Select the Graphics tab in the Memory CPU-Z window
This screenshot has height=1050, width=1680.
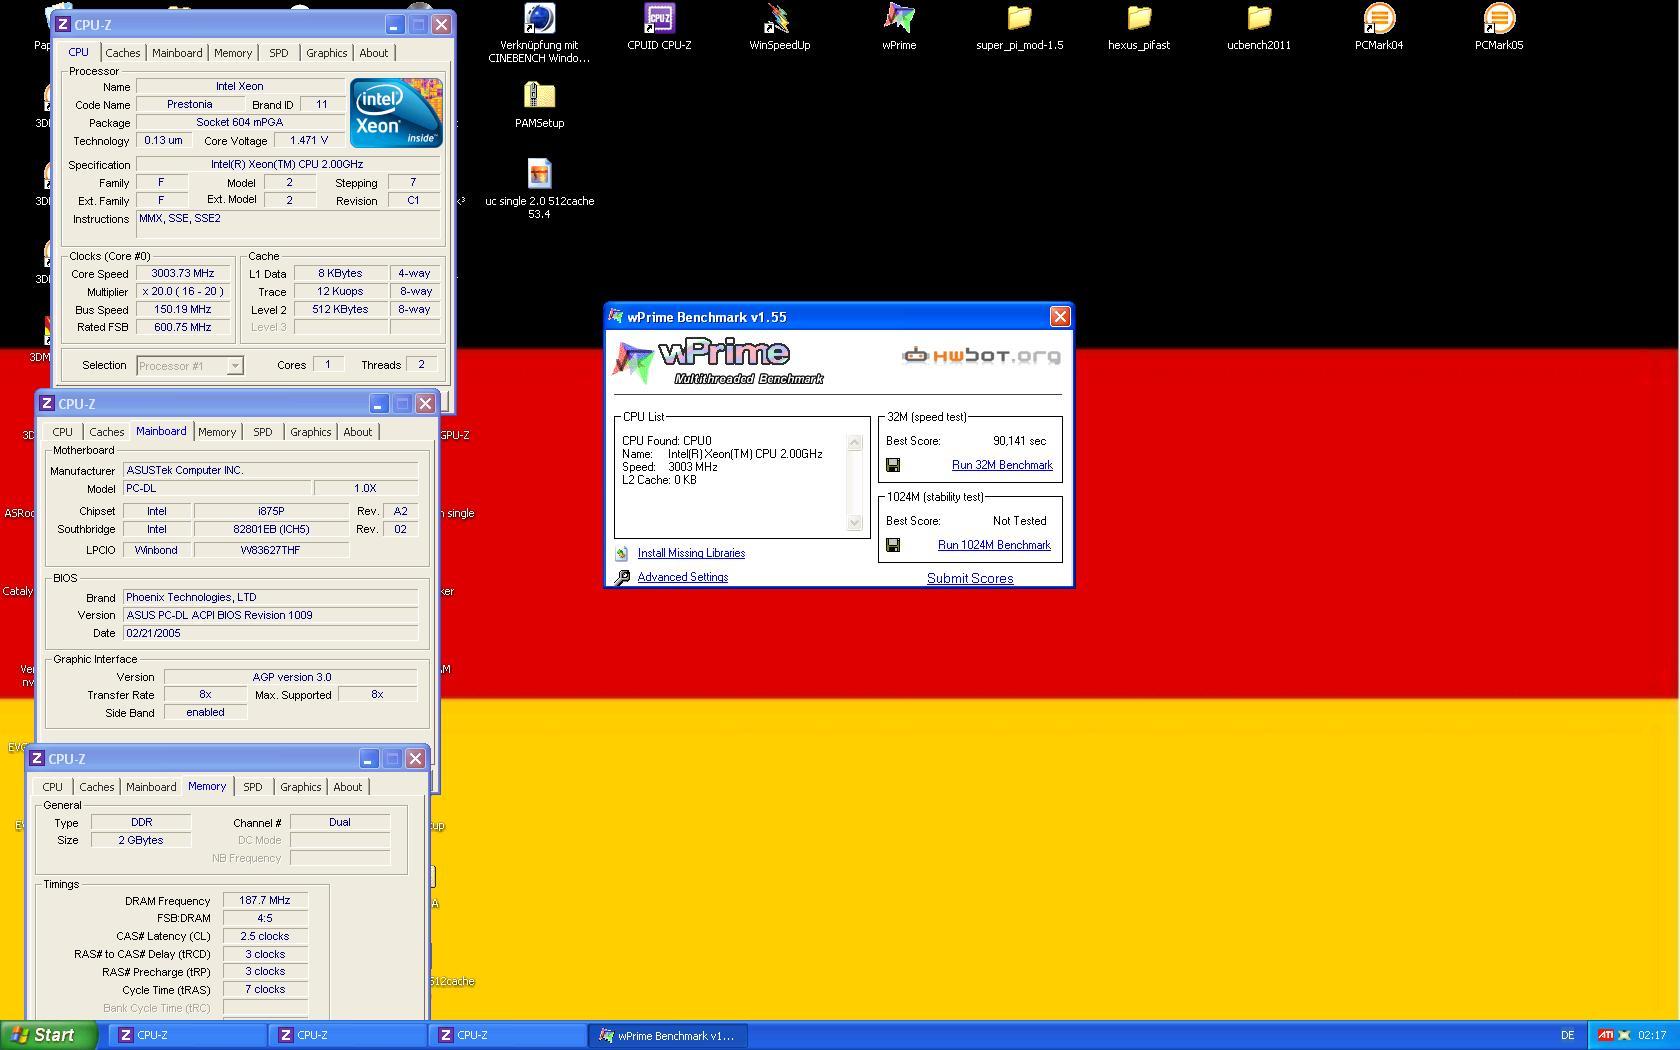(x=301, y=787)
